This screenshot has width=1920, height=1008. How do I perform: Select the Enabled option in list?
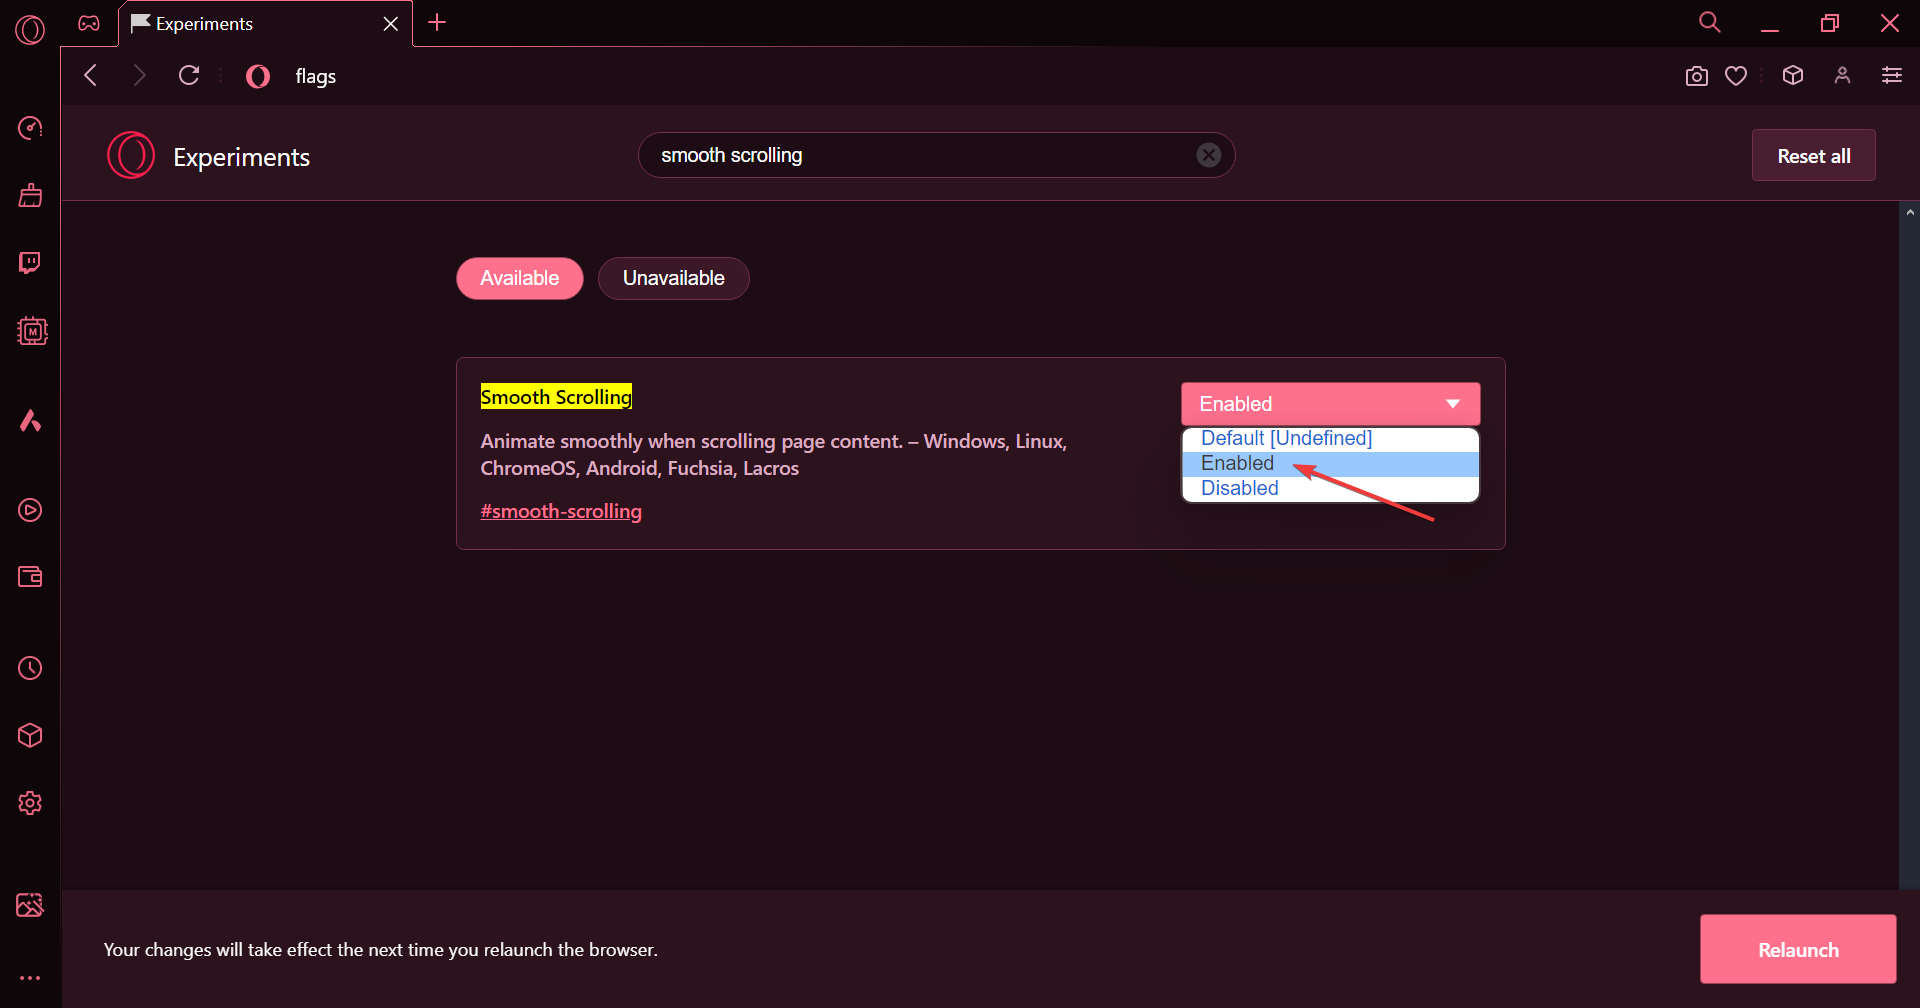click(x=1330, y=464)
